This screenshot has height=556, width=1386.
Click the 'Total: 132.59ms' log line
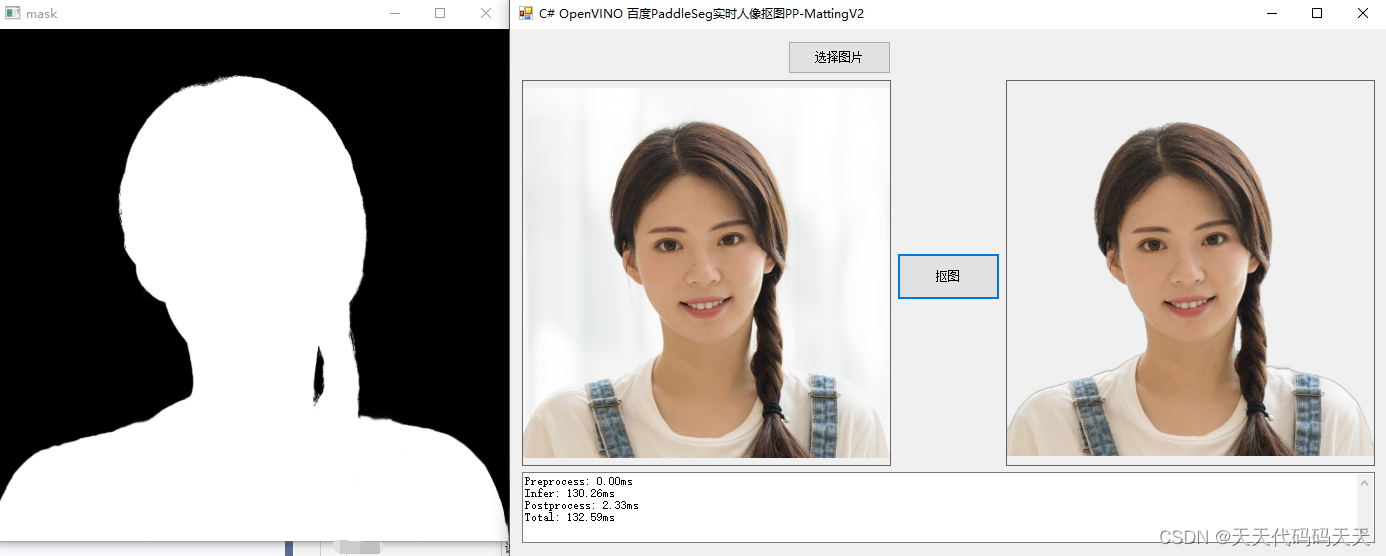point(570,518)
